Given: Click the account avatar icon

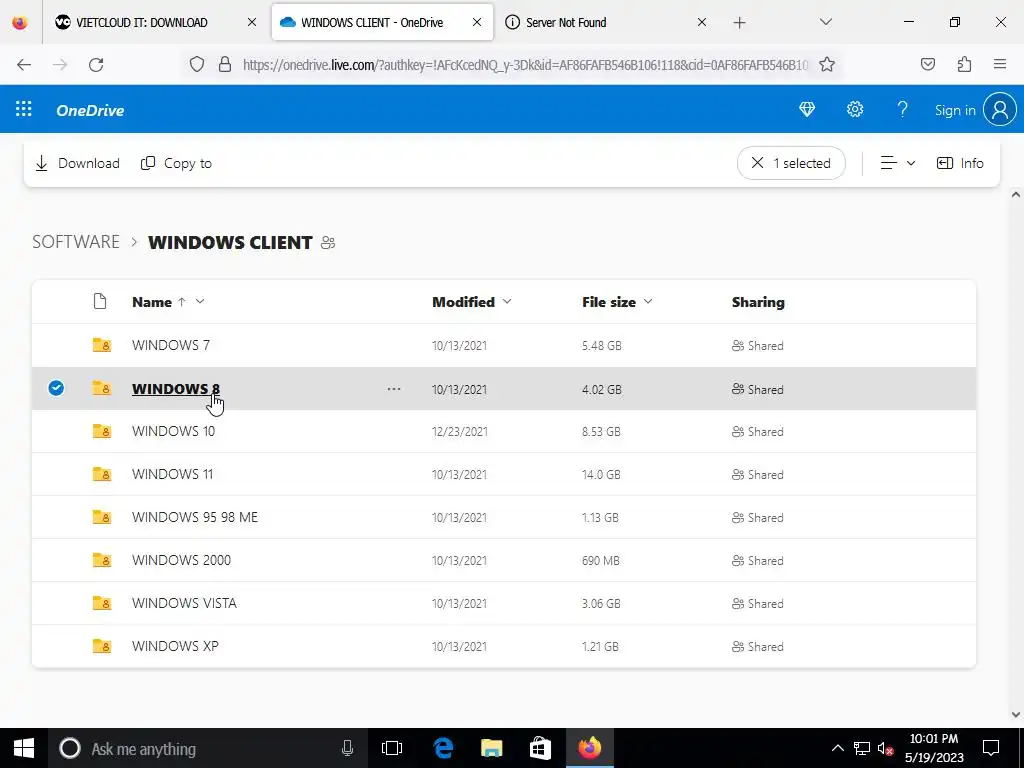Looking at the screenshot, I should (x=1000, y=110).
